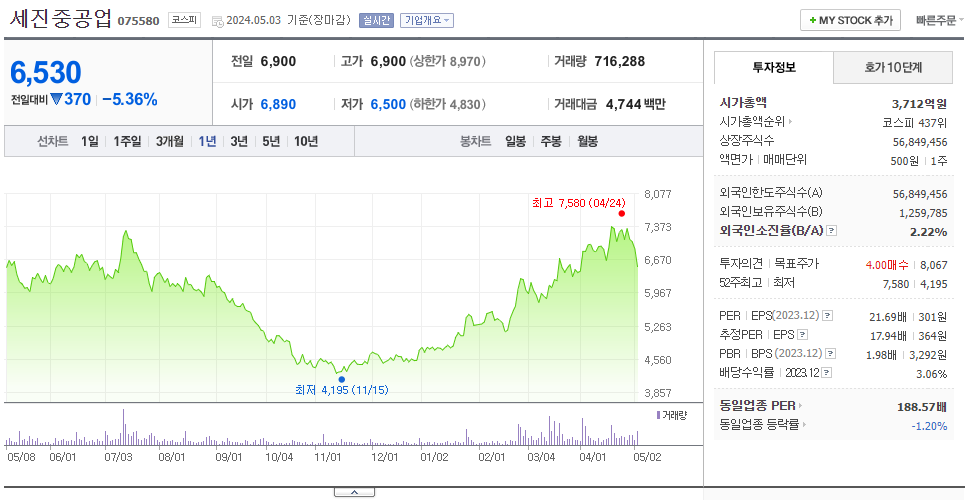The height and width of the screenshot is (500, 968).
Task: Select the 주봉 candlestick chart
Action: [x=551, y=141]
